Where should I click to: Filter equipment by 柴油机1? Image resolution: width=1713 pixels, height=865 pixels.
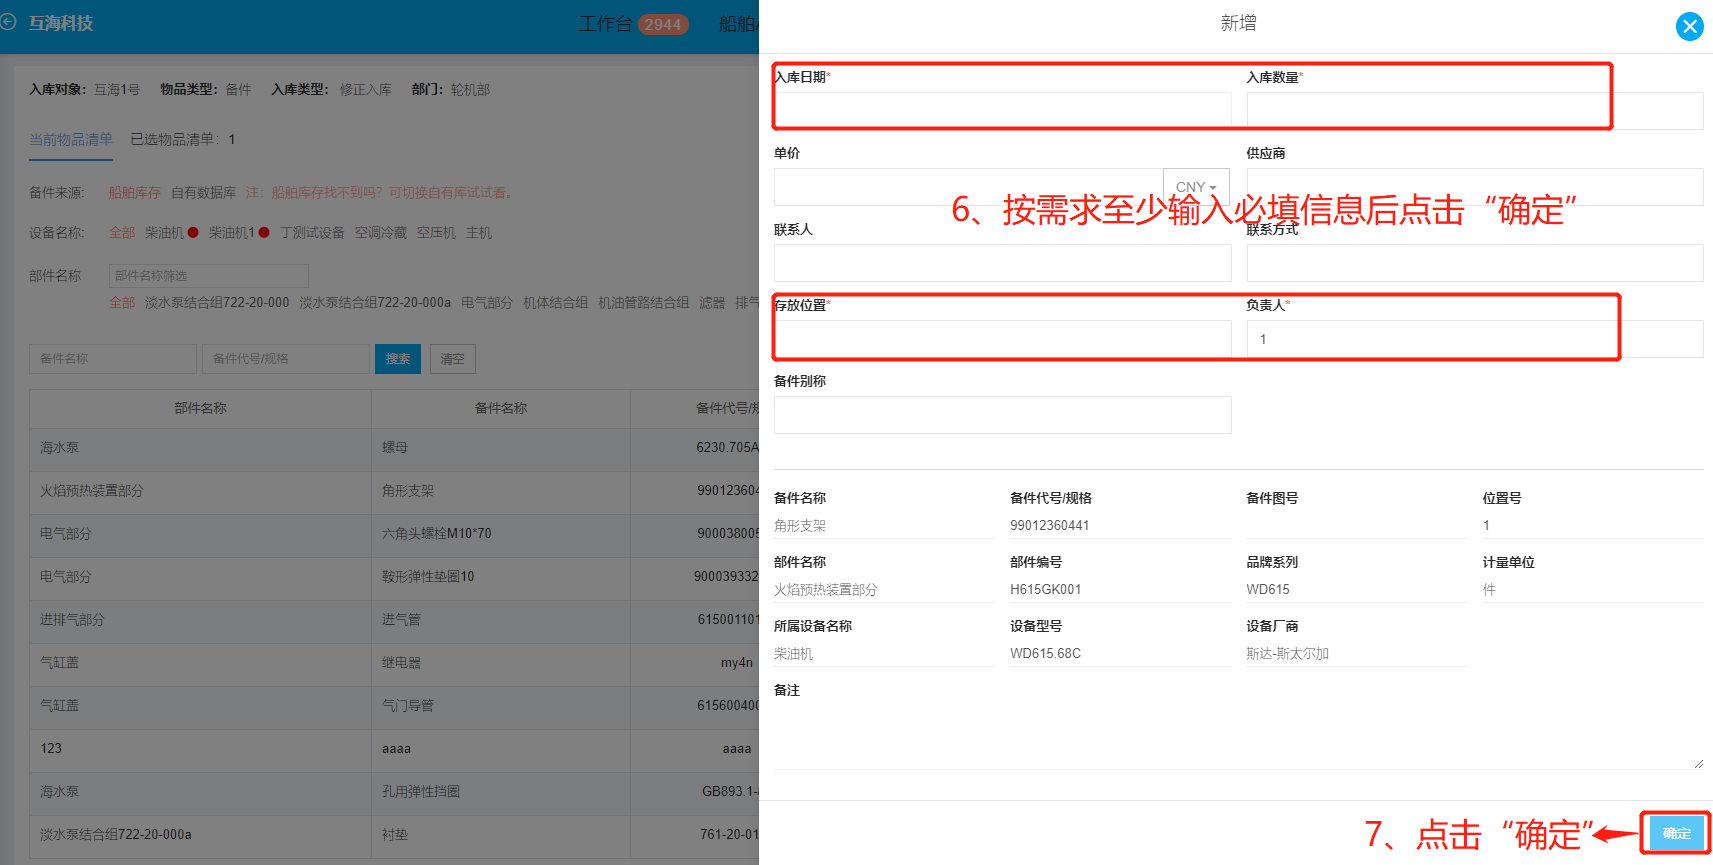[232, 232]
